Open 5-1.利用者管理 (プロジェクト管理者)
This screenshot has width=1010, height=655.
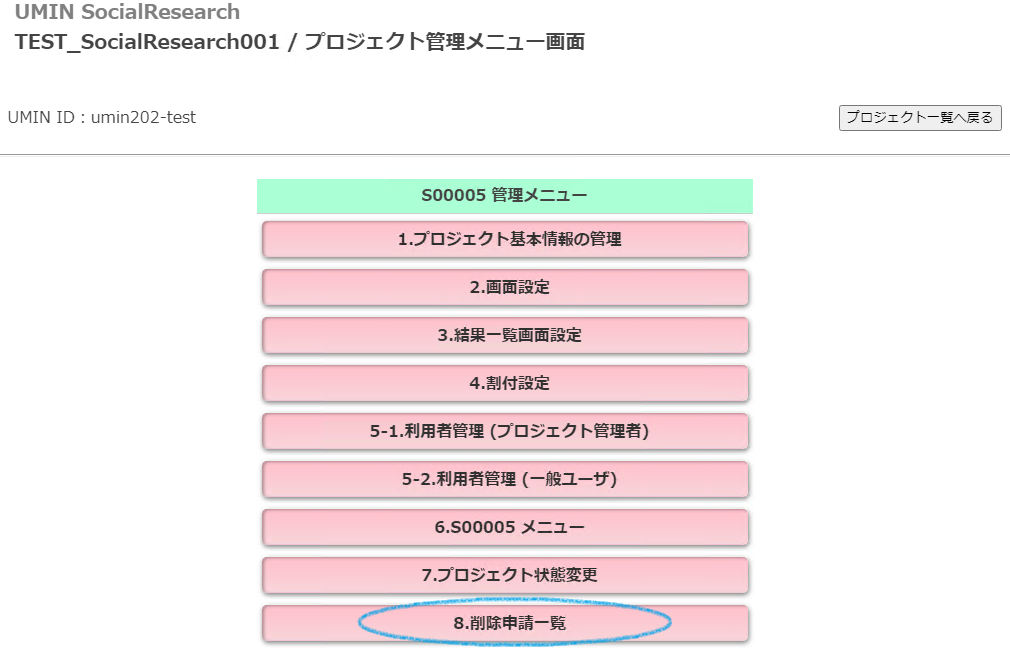pyautogui.click(x=505, y=432)
